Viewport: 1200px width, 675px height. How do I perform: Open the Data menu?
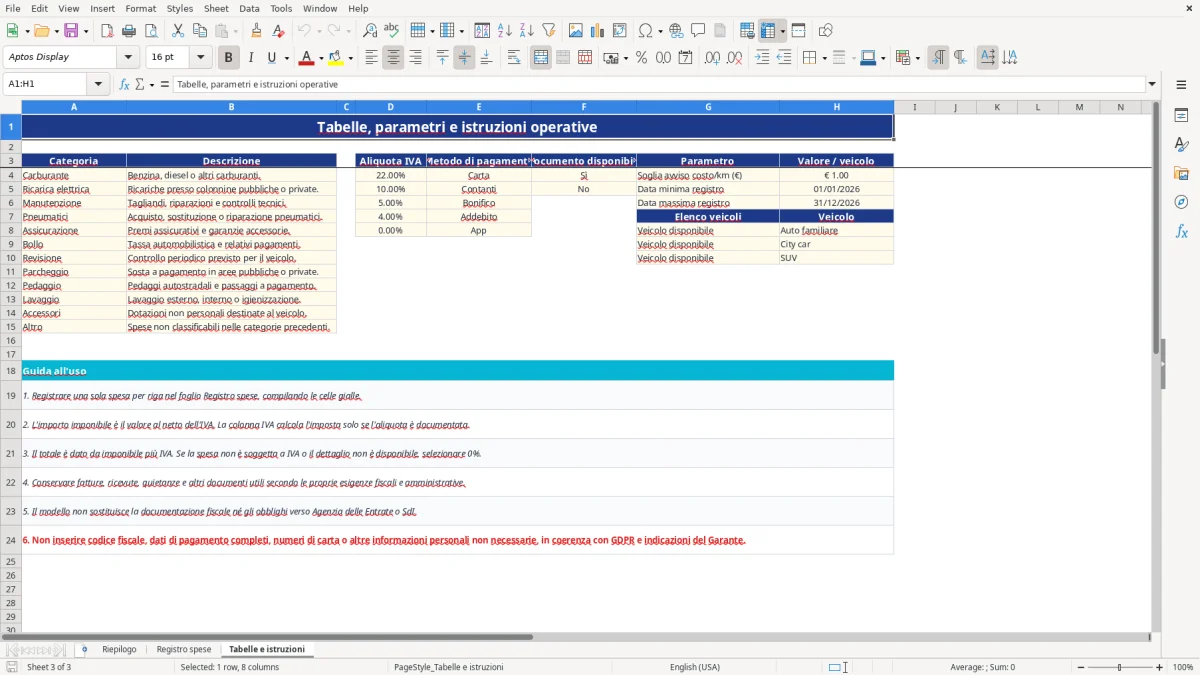tap(249, 8)
